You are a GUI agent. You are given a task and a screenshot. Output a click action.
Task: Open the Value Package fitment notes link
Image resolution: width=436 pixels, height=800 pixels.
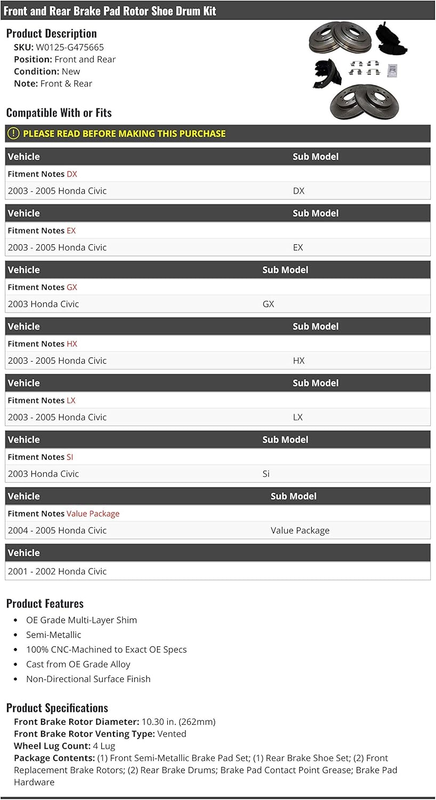pyautogui.click(x=93, y=514)
